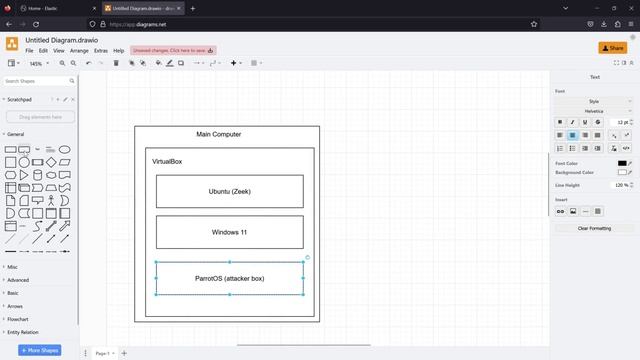Image resolution: width=640 pixels, height=360 pixels.
Task: Click the More Shapes button
Action: 40,350
